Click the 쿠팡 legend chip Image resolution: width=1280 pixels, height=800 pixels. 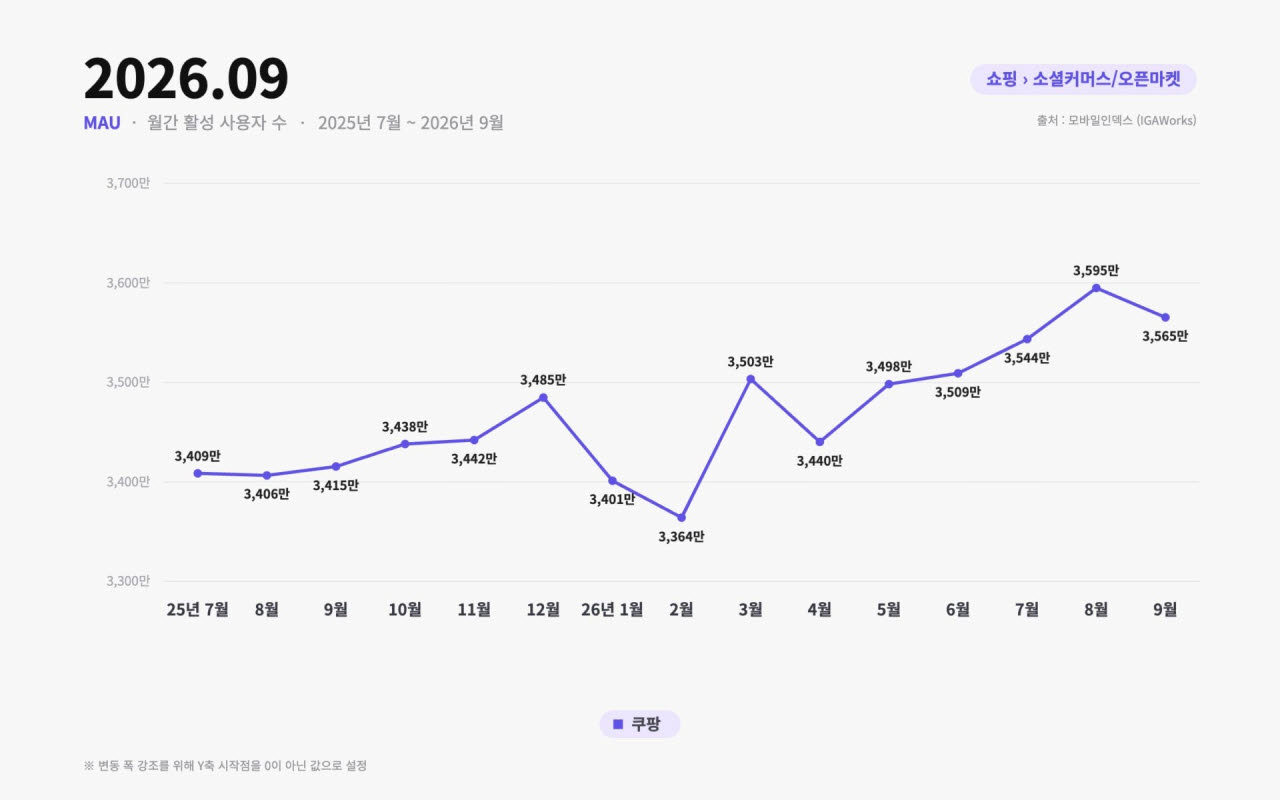[640, 724]
